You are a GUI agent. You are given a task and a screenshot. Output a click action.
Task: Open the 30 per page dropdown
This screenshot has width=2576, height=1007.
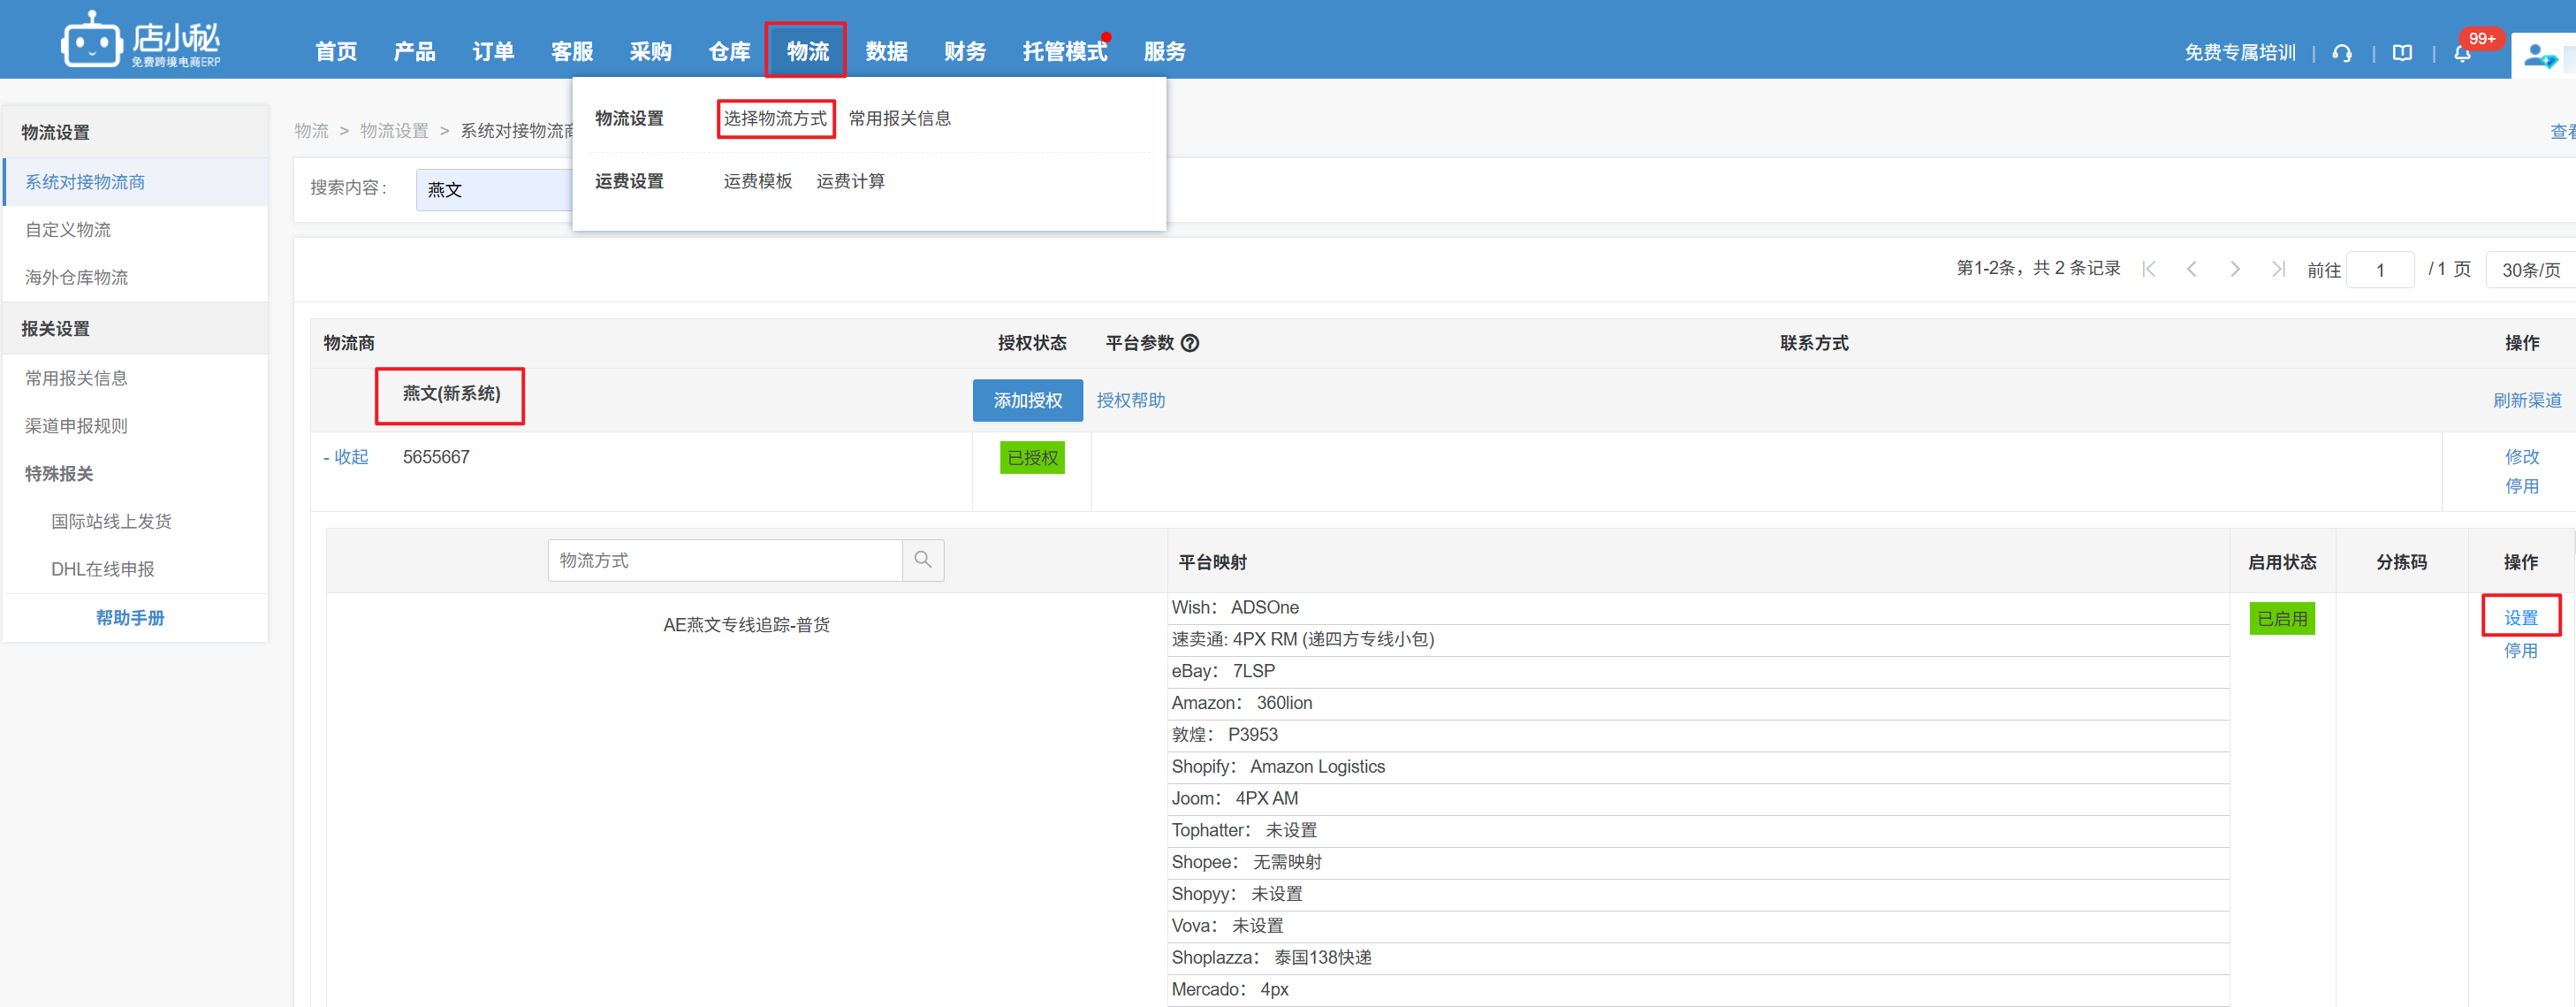tap(2530, 270)
